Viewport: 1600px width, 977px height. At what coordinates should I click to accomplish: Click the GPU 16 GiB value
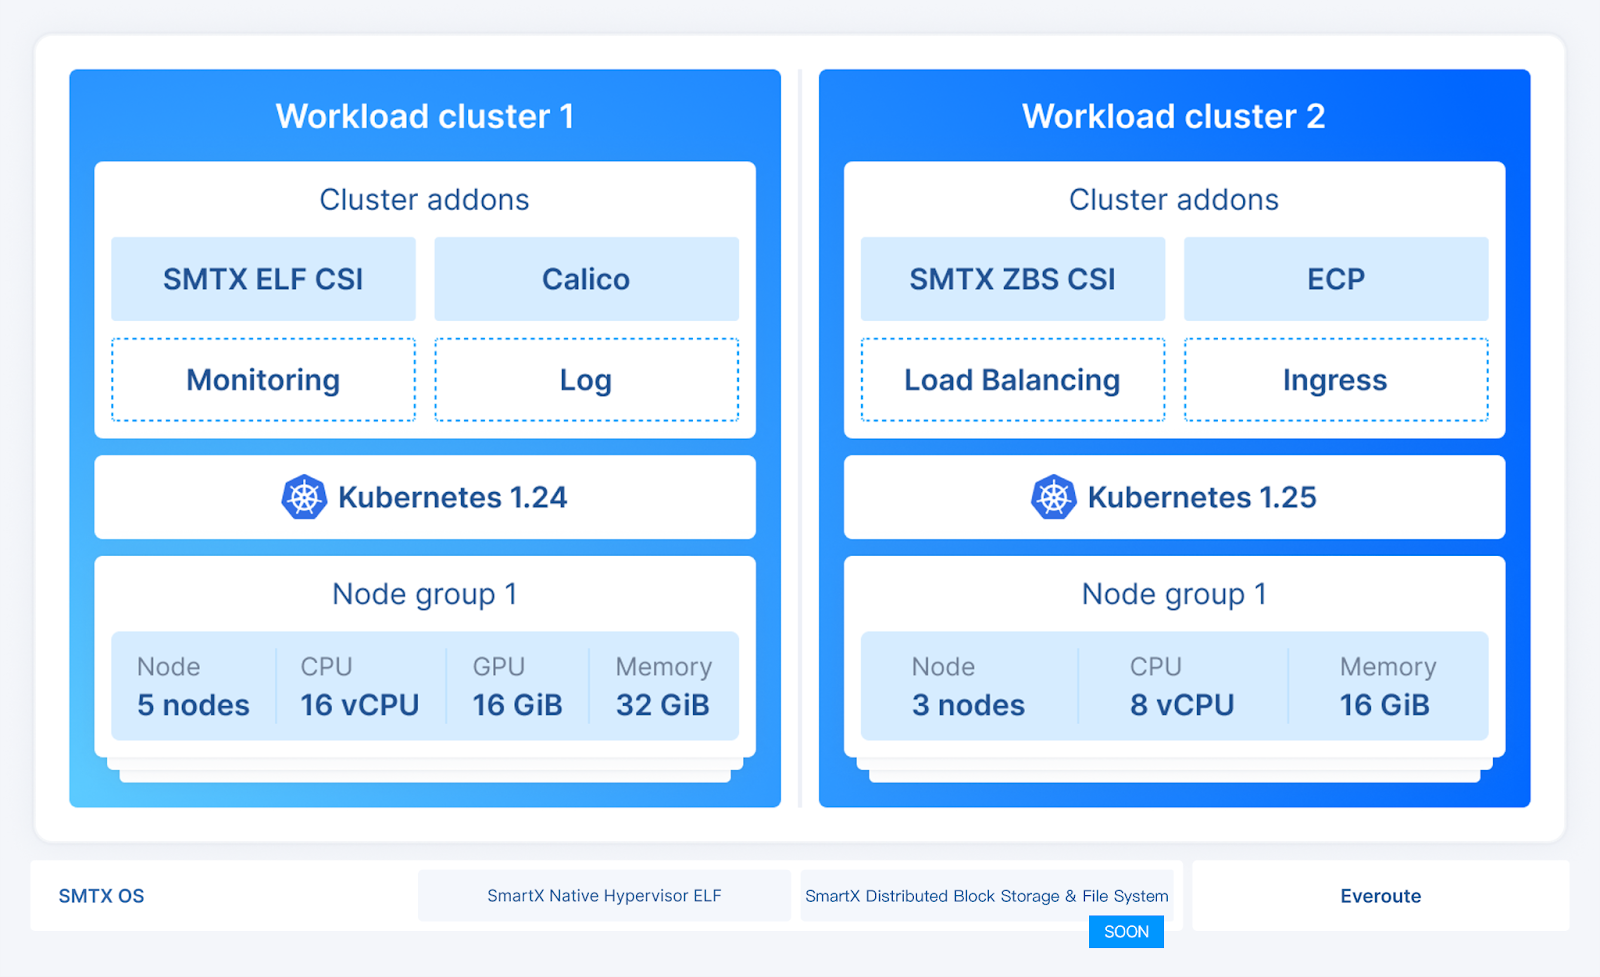(x=517, y=705)
